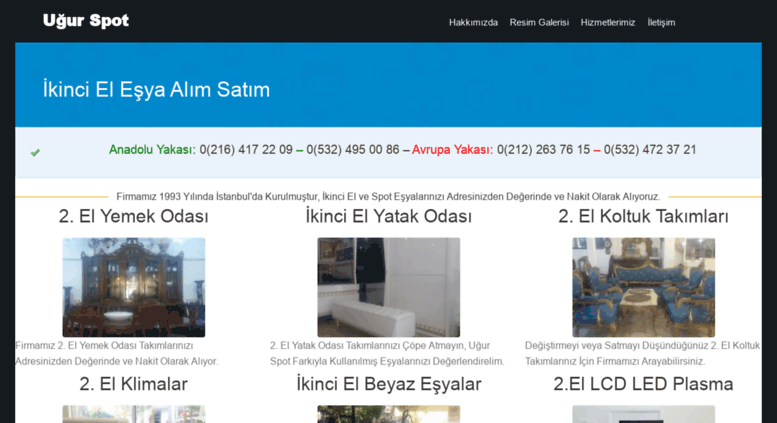Click the Beyaz Eşyalar thumbnail image
Screen dimensions: 777x423
click(388, 415)
